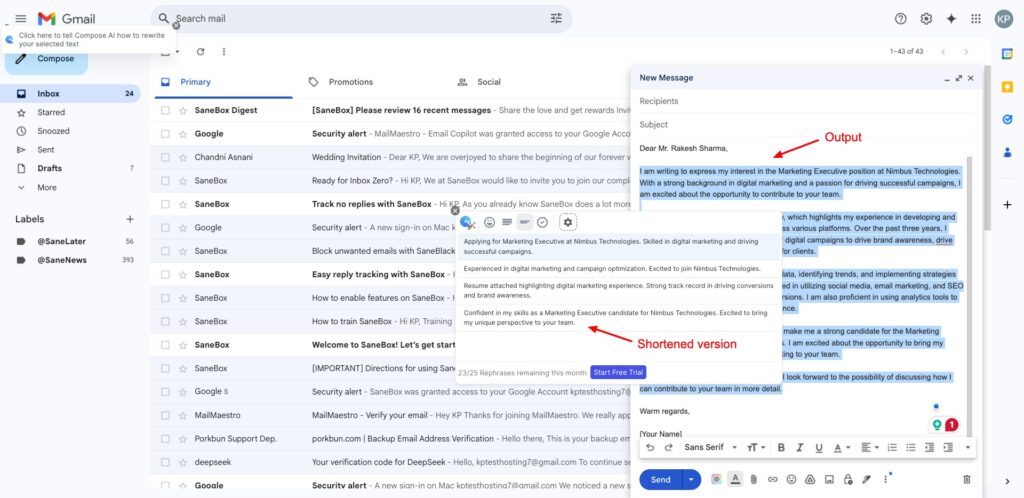Open more formatting options arrow

coord(968,448)
